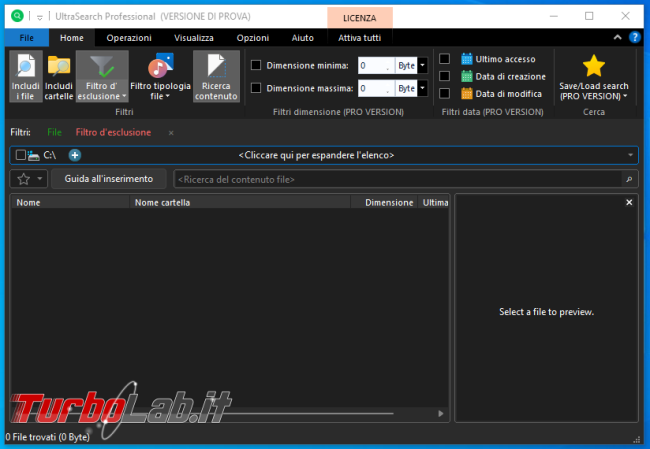Open the minimum size Byte unit dropdown
This screenshot has width=650, height=449.
click(x=422, y=66)
